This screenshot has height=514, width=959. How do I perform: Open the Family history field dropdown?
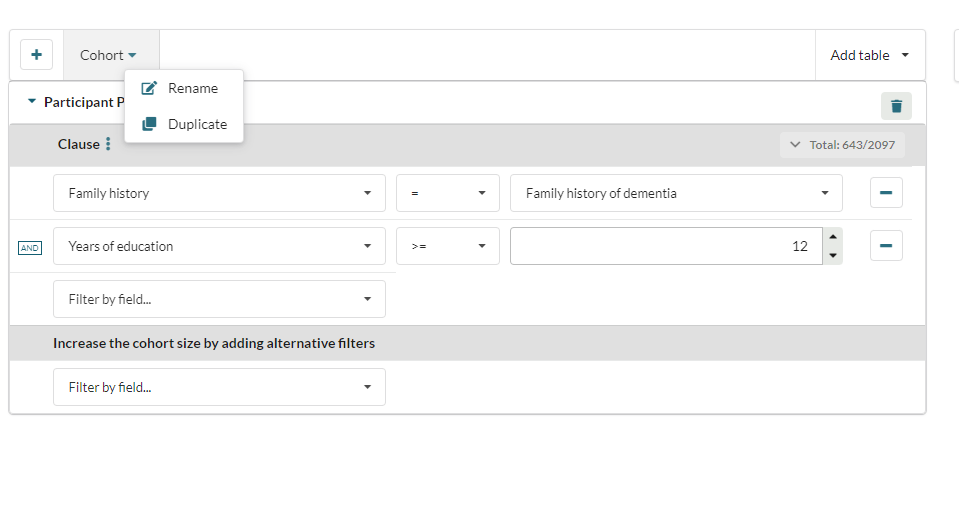coord(219,193)
